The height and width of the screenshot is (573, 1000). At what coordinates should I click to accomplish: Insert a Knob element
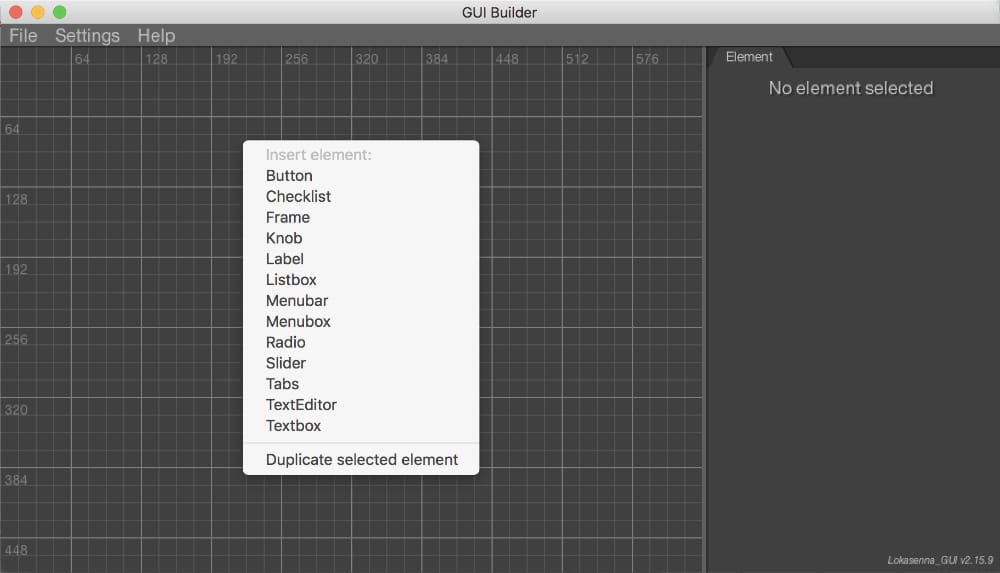(361, 238)
